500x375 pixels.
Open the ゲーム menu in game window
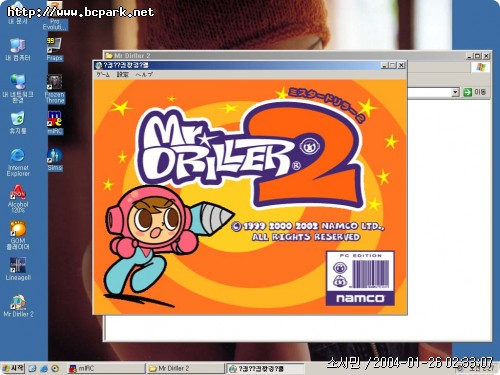103,75
